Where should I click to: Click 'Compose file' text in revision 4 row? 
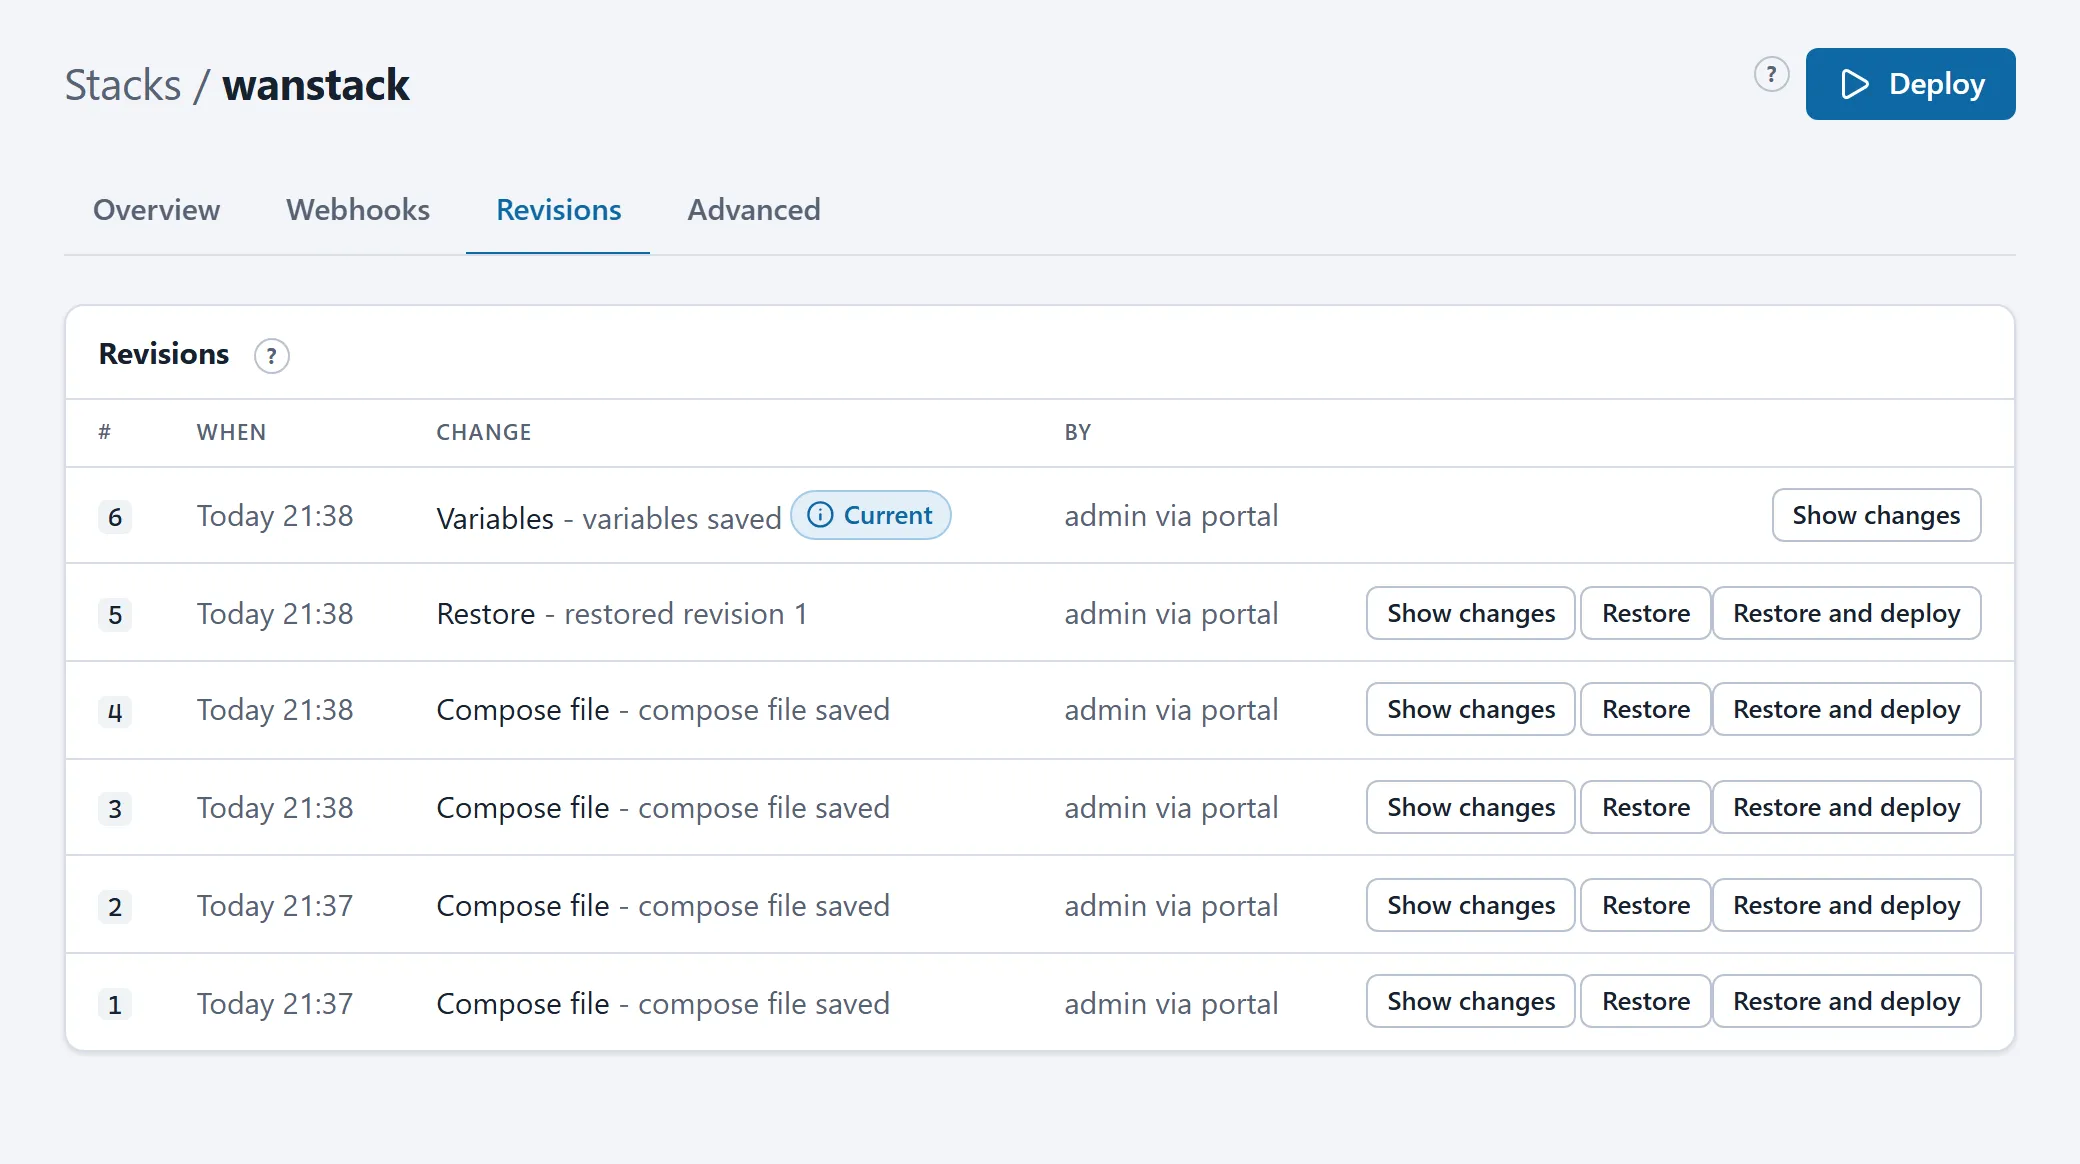click(523, 710)
